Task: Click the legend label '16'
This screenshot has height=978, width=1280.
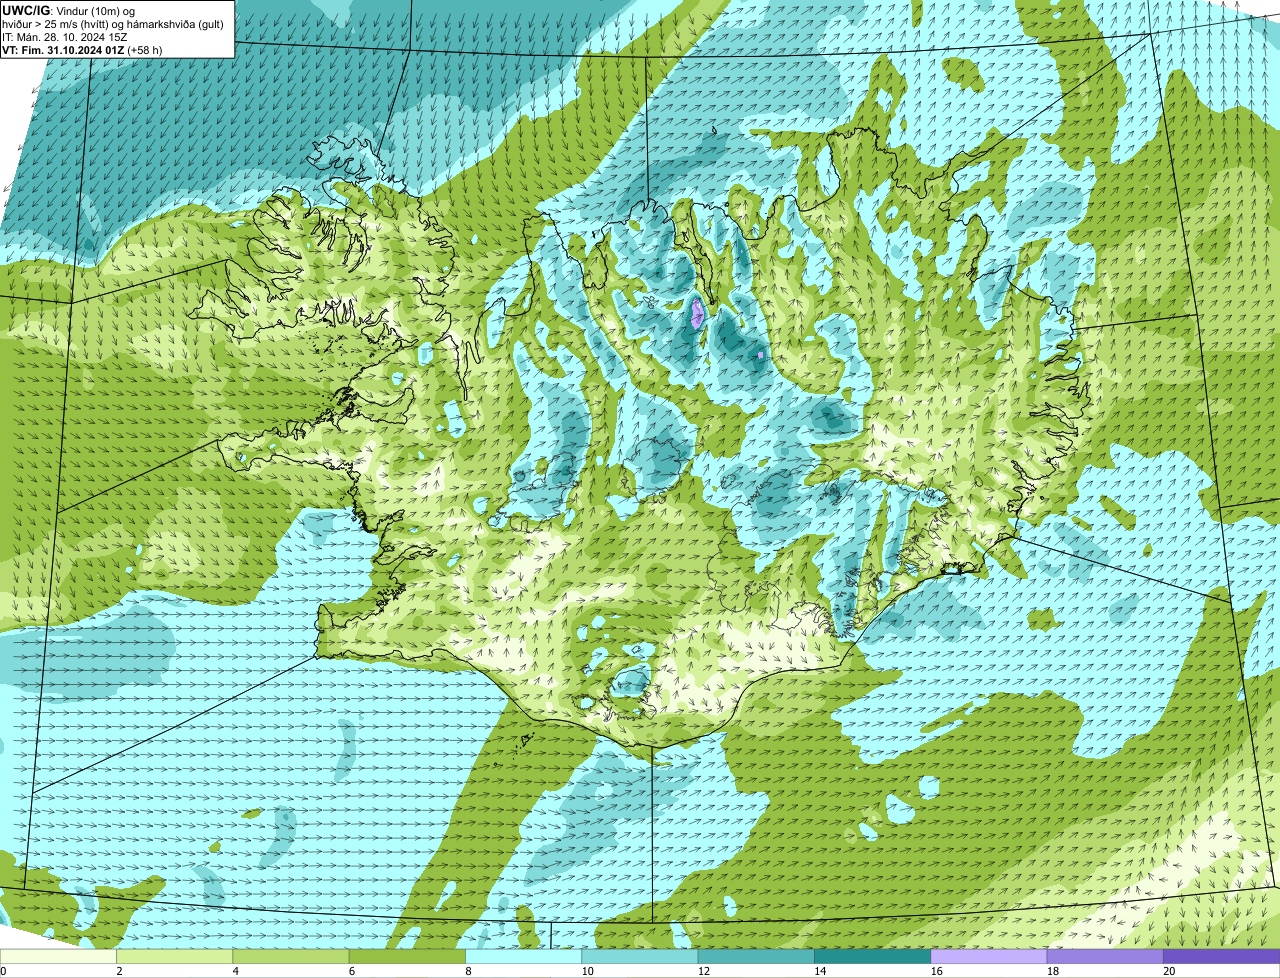Action: pos(936,970)
